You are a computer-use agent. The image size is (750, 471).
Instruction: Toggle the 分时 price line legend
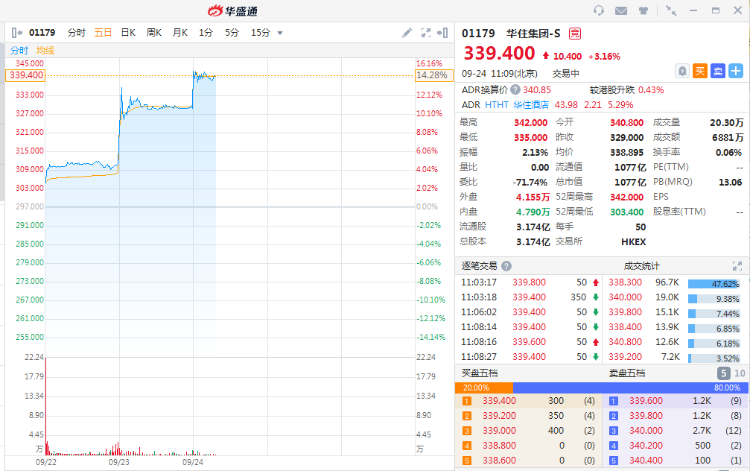[20, 50]
